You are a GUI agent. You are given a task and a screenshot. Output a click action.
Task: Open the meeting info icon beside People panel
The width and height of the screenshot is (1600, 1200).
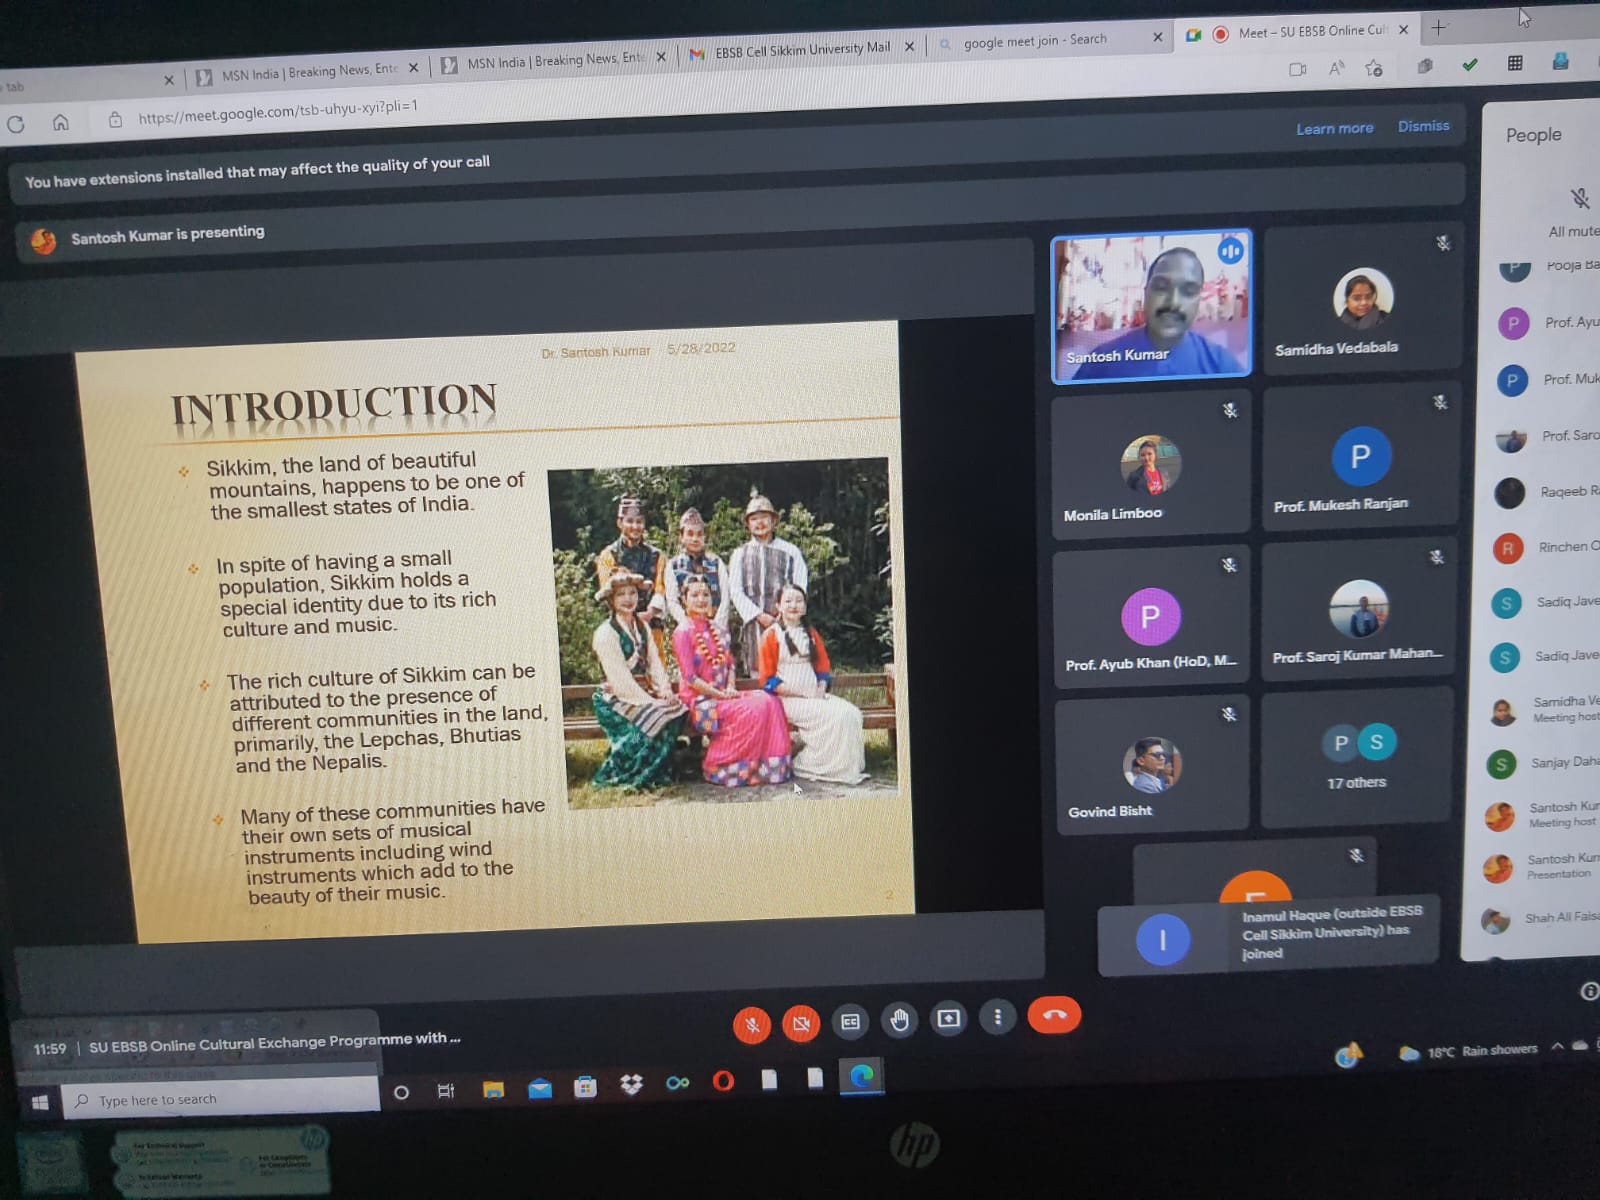coord(1589,991)
